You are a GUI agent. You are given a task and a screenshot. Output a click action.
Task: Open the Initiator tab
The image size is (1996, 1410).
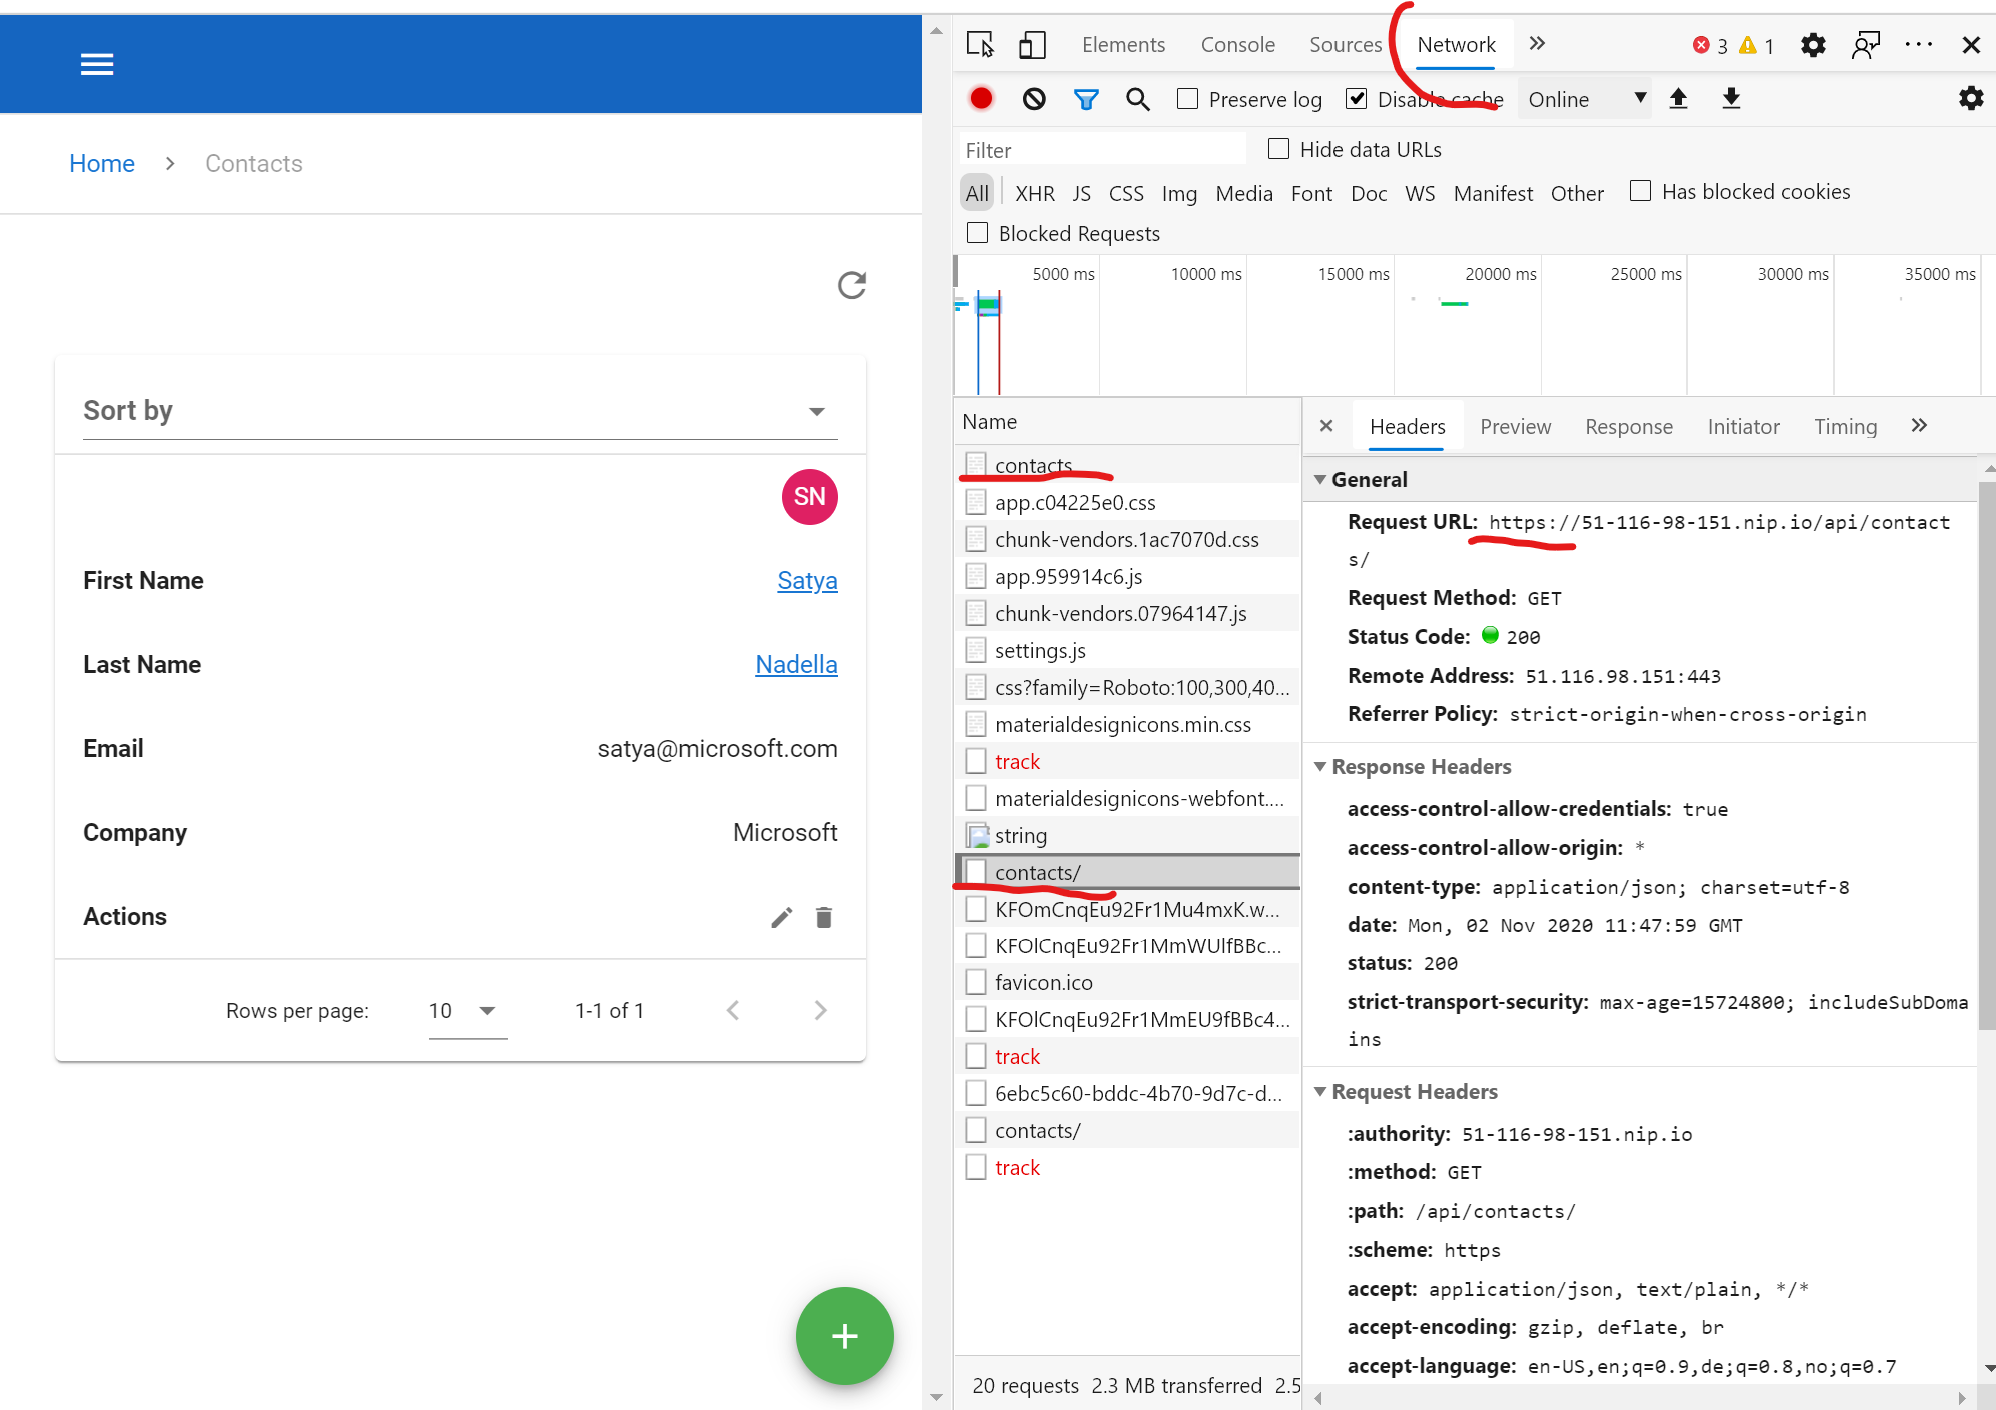click(x=1743, y=427)
